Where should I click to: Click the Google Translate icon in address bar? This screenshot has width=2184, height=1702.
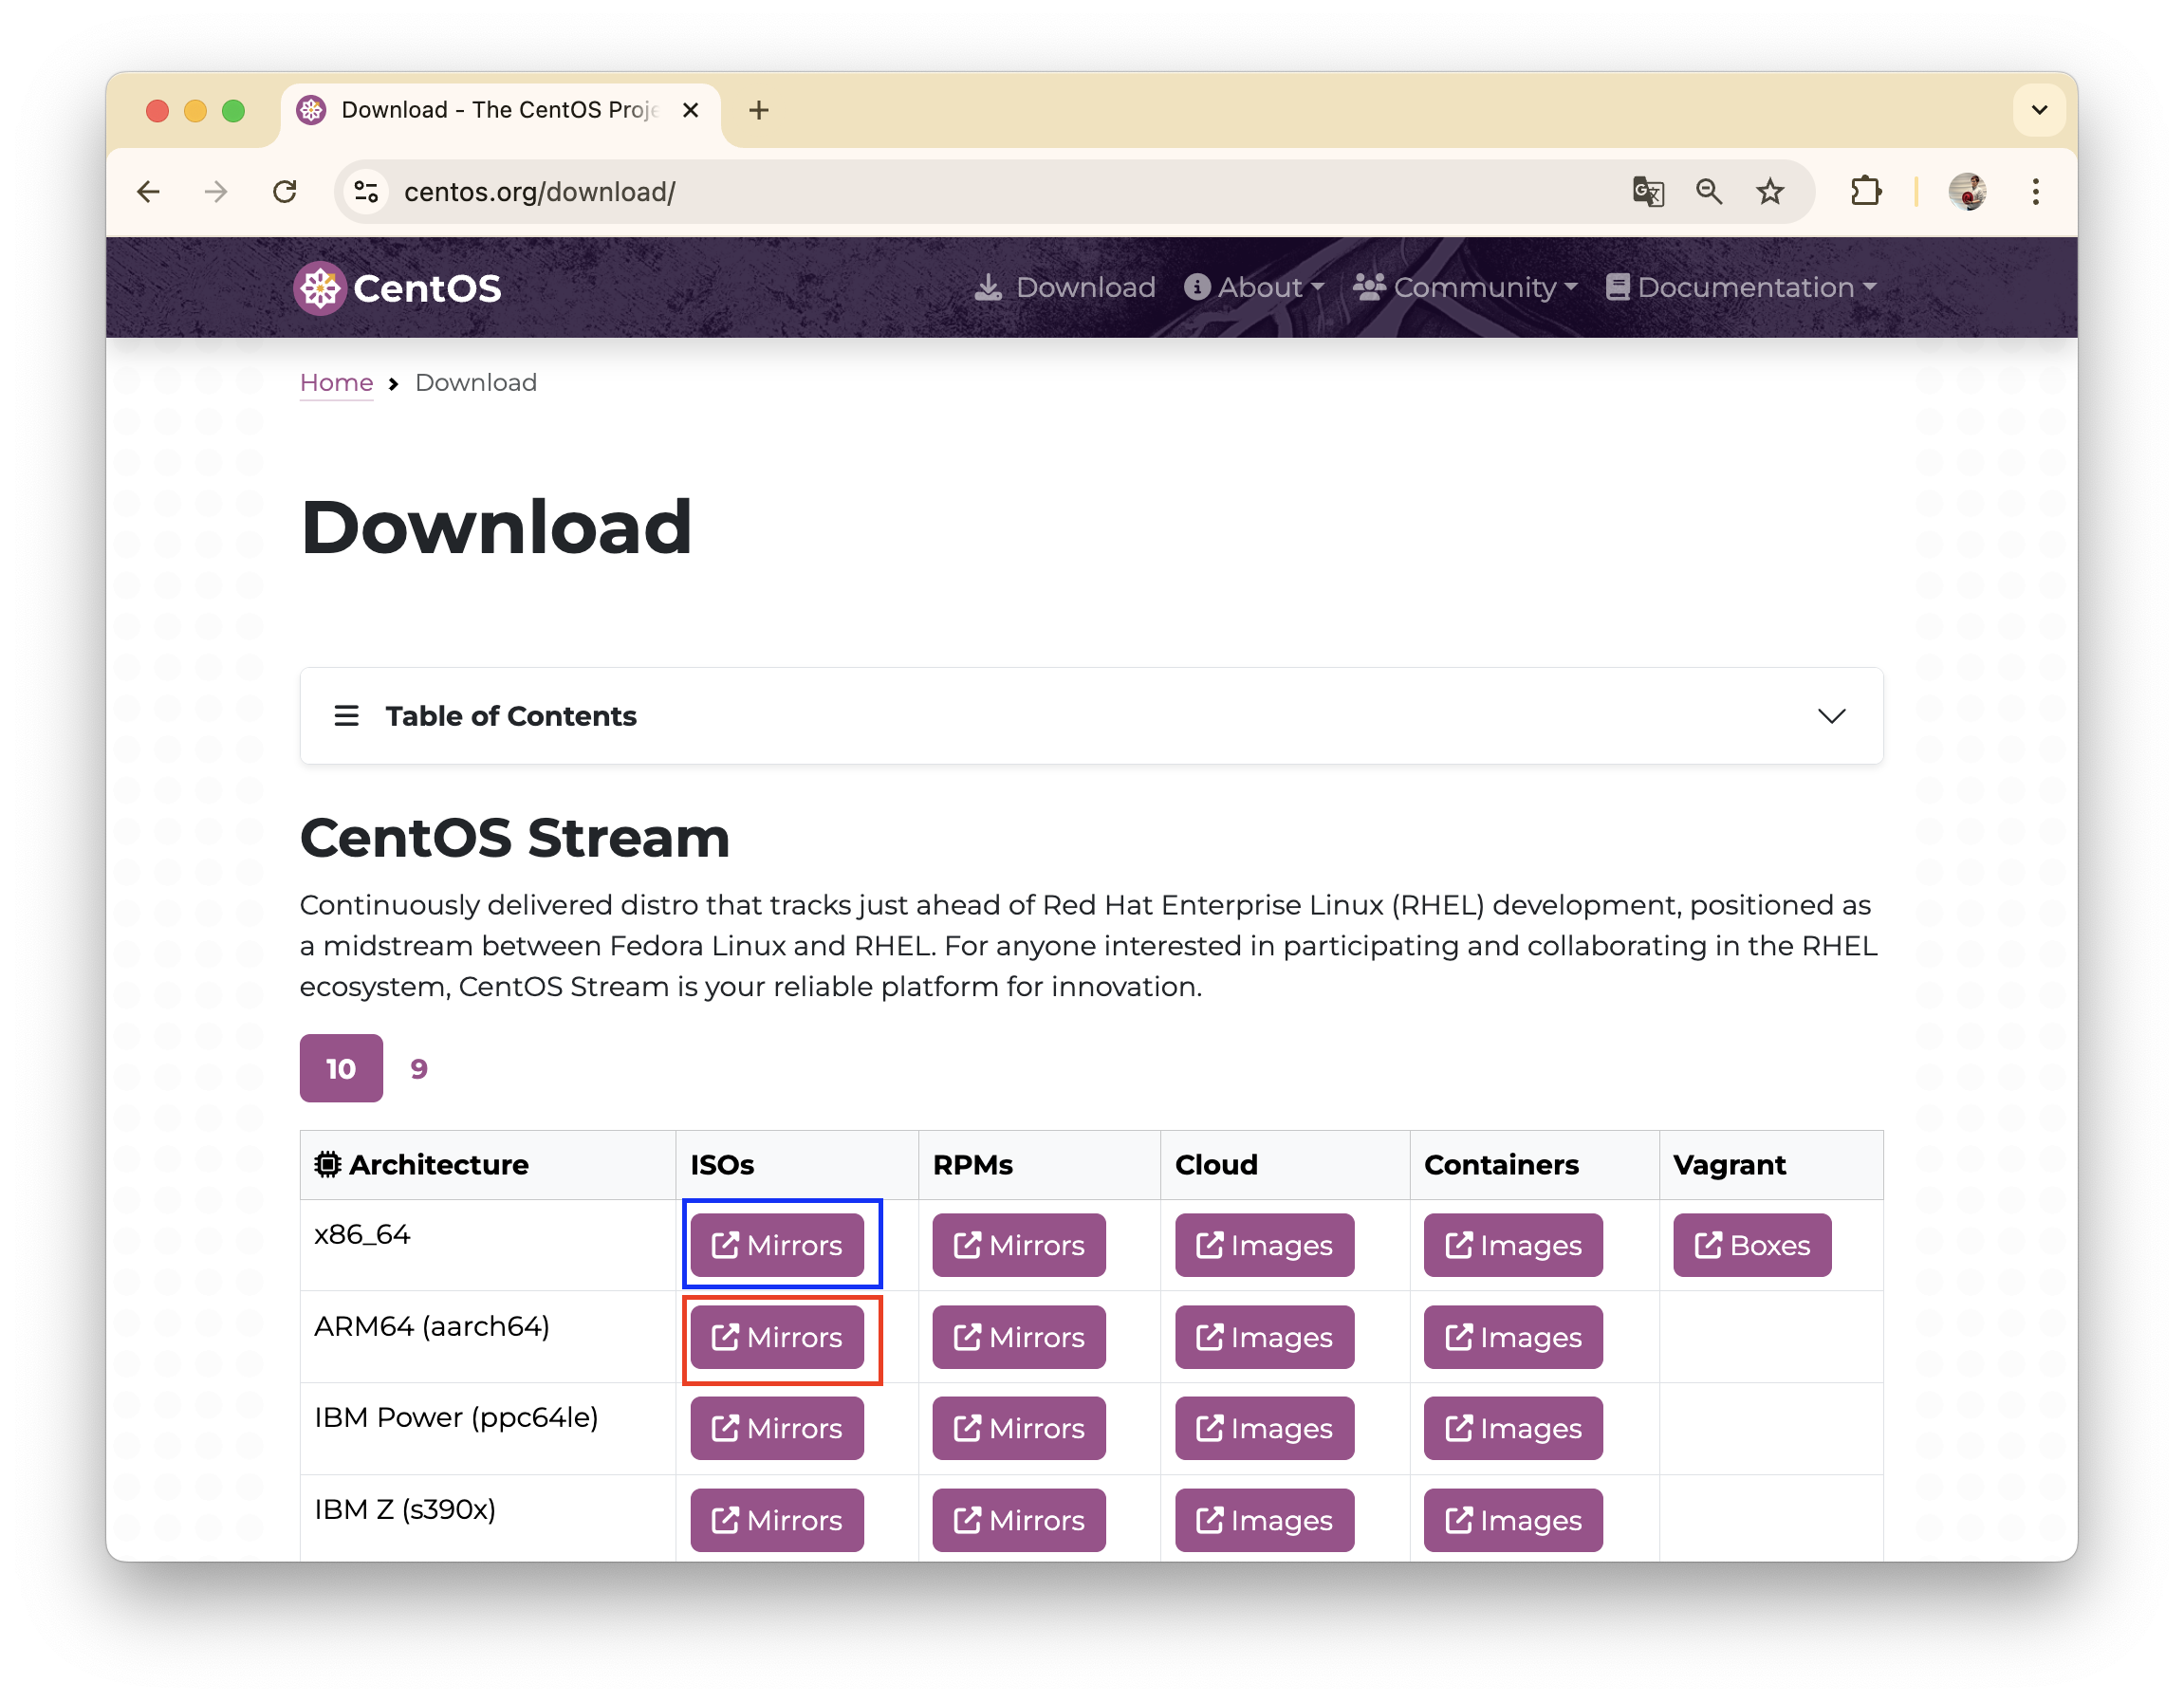tap(1647, 191)
